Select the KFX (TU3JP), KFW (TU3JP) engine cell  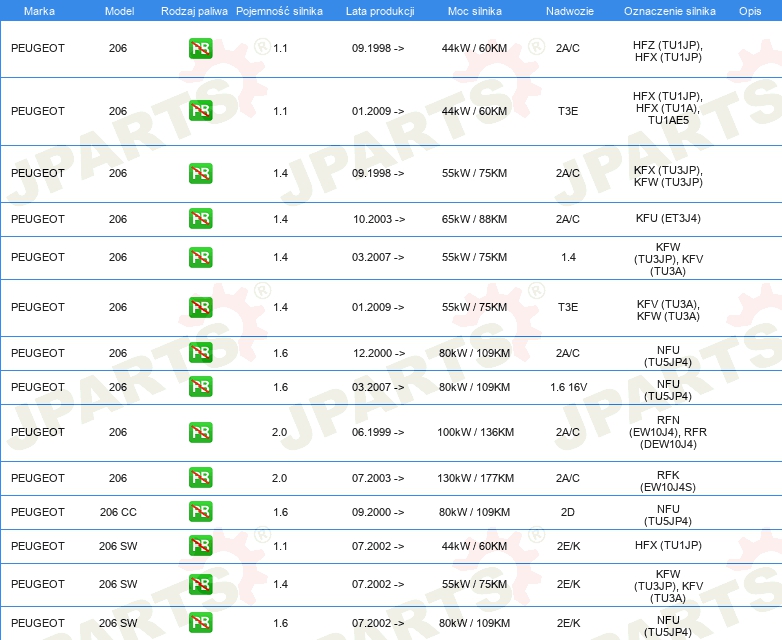click(668, 176)
